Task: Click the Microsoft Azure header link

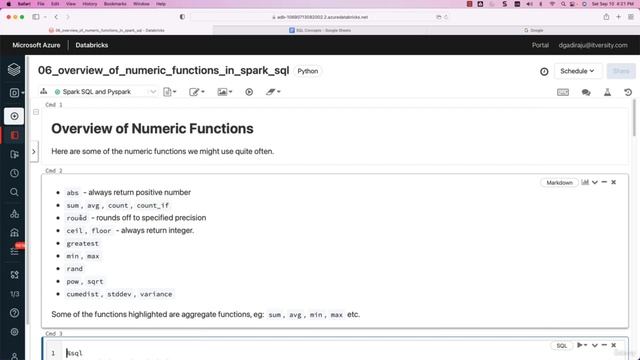Action: [36, 45]
